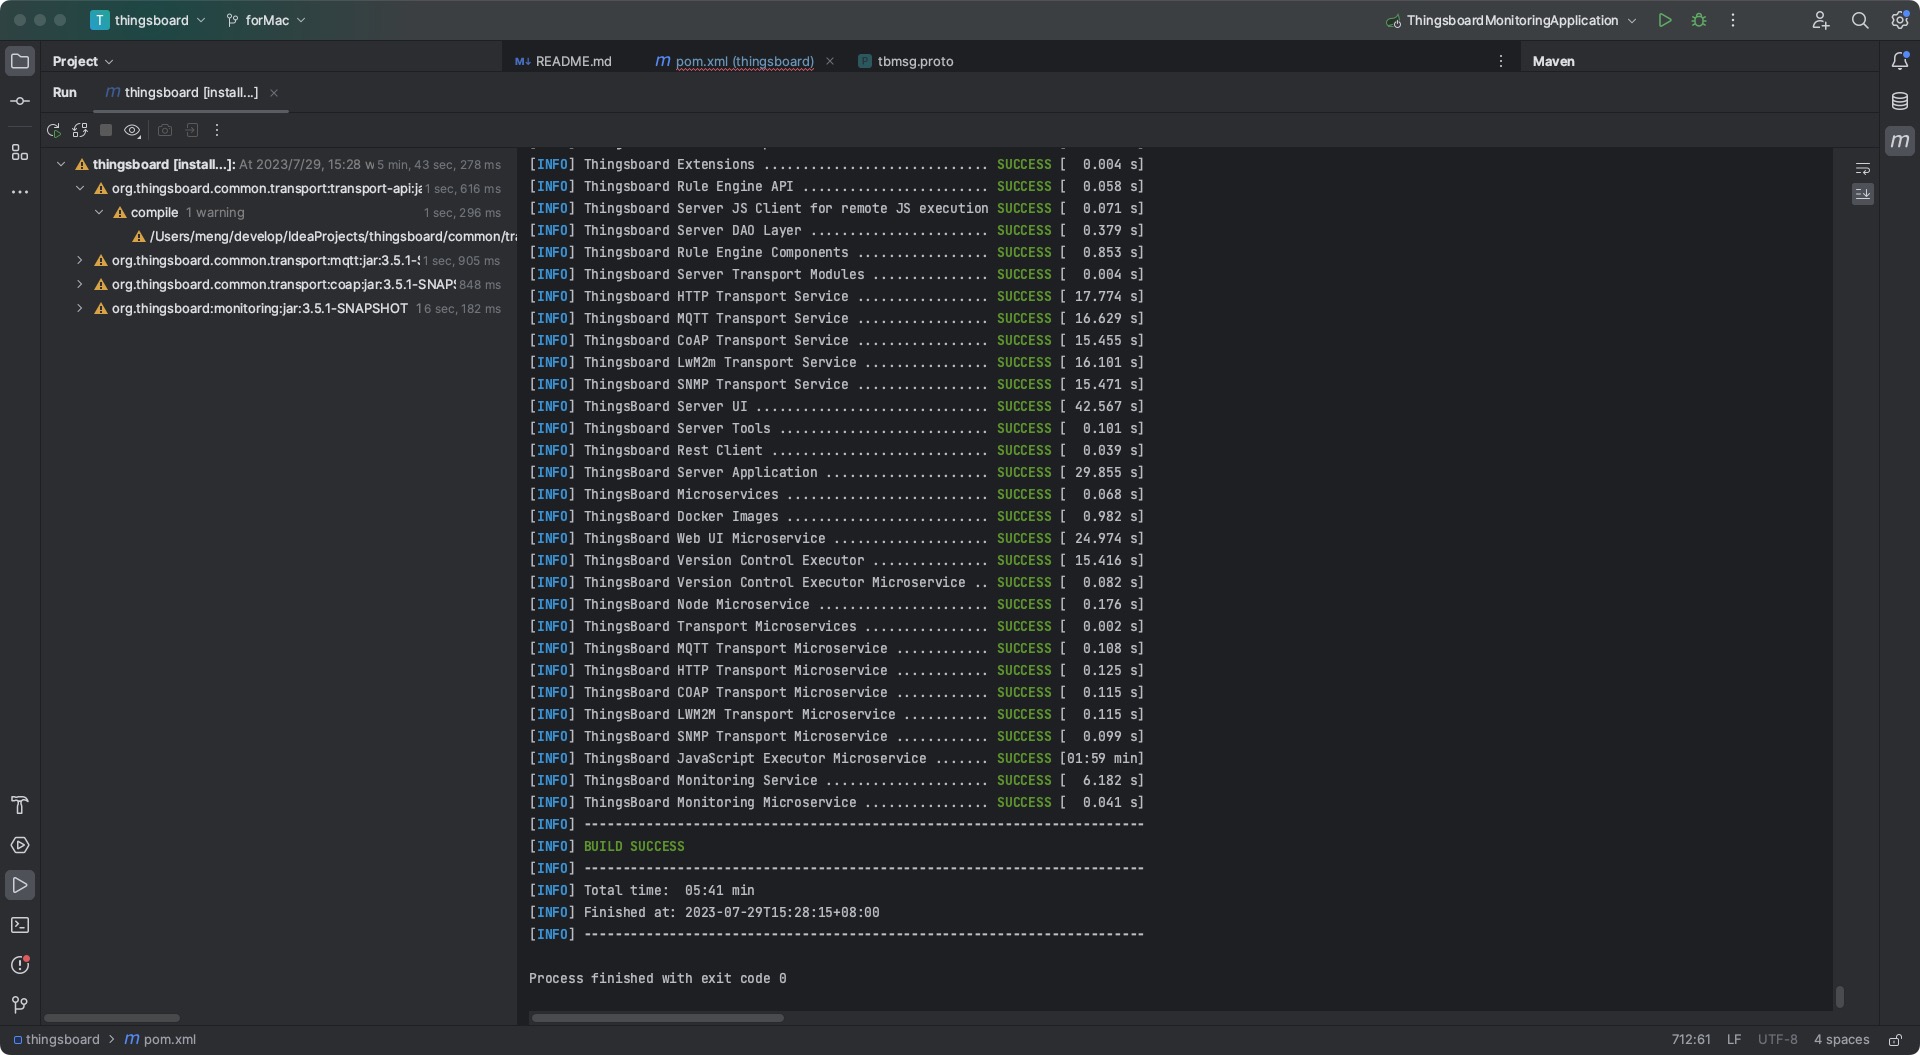Screen dimensions: 1920x1055
Task: Run ThingsboardMonitoringApplication with play icon
Action: click(1665, 20)
